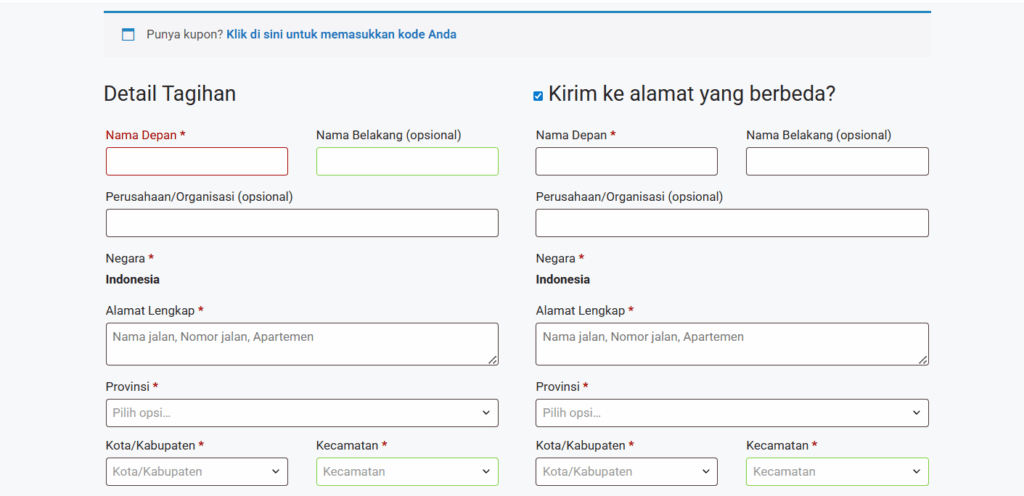Click the billing Provinsi chevron arrow
The width and height of the screenshot is (1024, 496).
click(486, 413)
